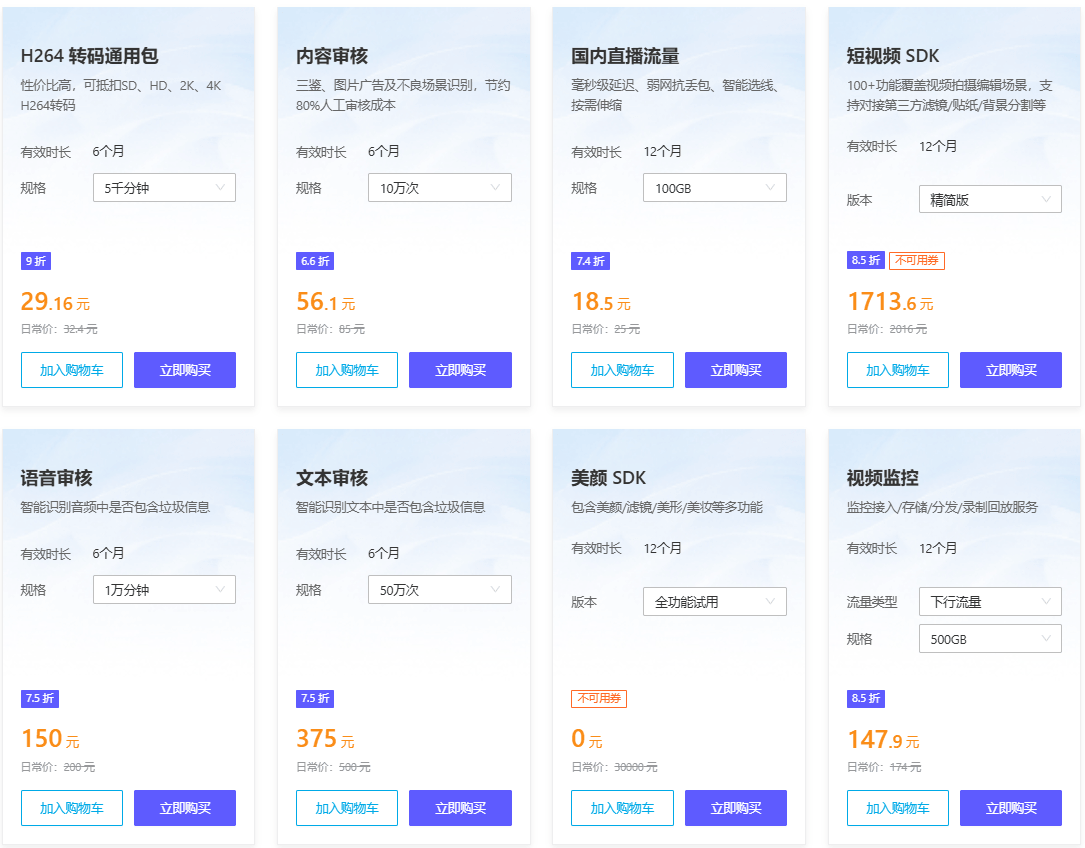This screenshot has height=848, width=1085.
Task: Add 美颜 SDK to the shopping cart
Action: tap(622, 807)
